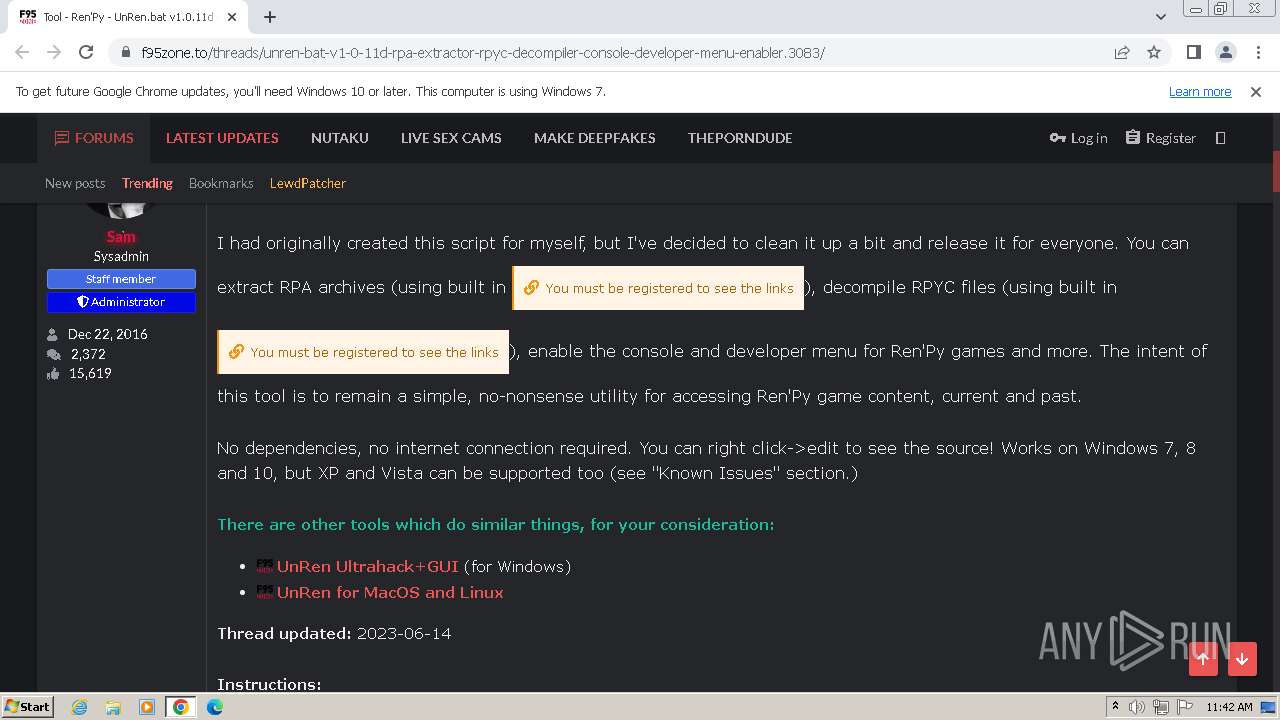This screenshot has width=1280, height=720.
Task: Open UnRen Ultrahack+GUI thread link
Action: point(367,566)
